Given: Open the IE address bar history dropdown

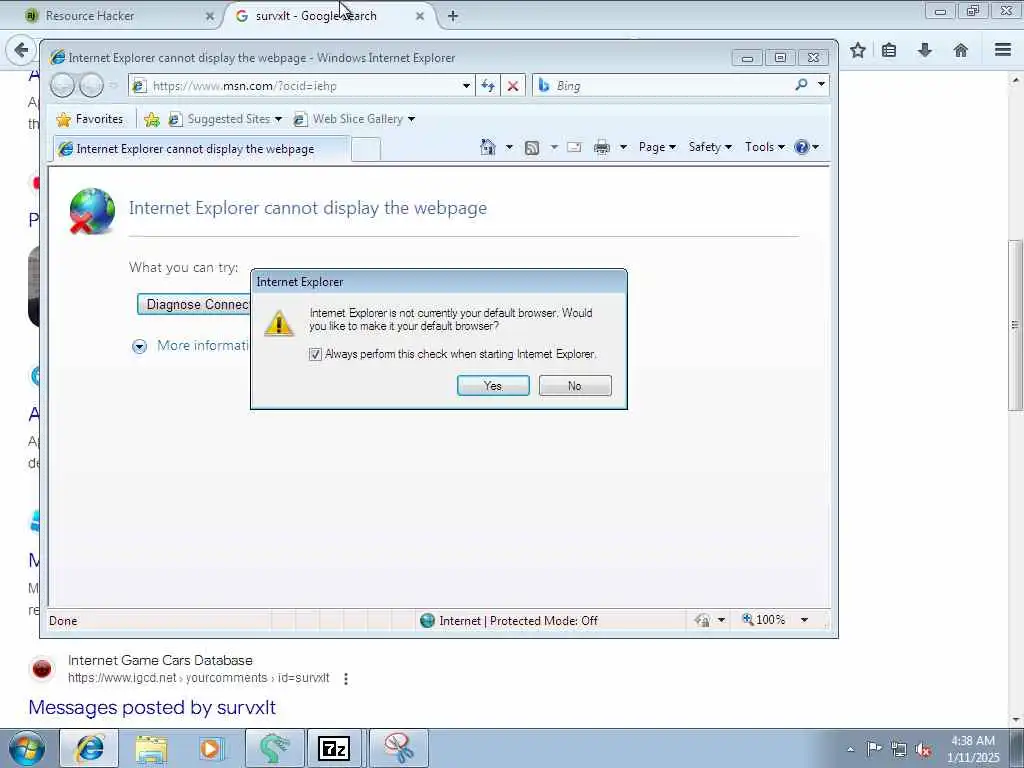Looking at the screenshot, I should [466, 86].
